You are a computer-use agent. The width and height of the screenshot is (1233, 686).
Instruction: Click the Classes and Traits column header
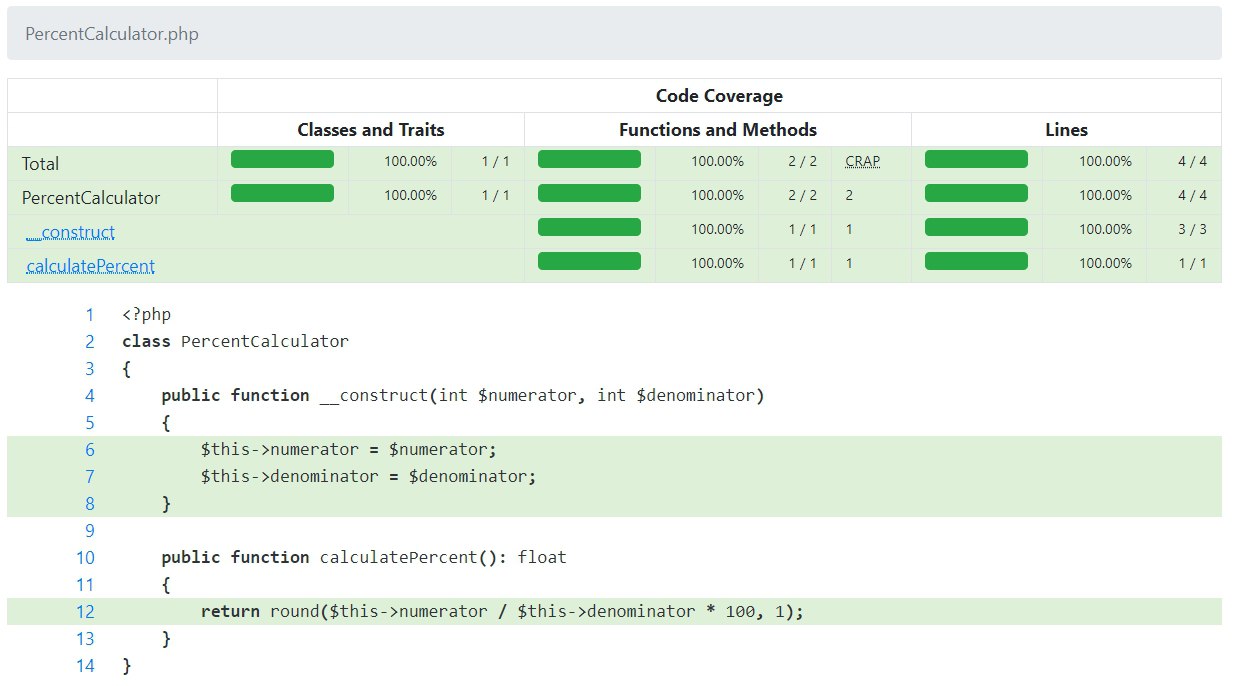click(x=371, y=130)
